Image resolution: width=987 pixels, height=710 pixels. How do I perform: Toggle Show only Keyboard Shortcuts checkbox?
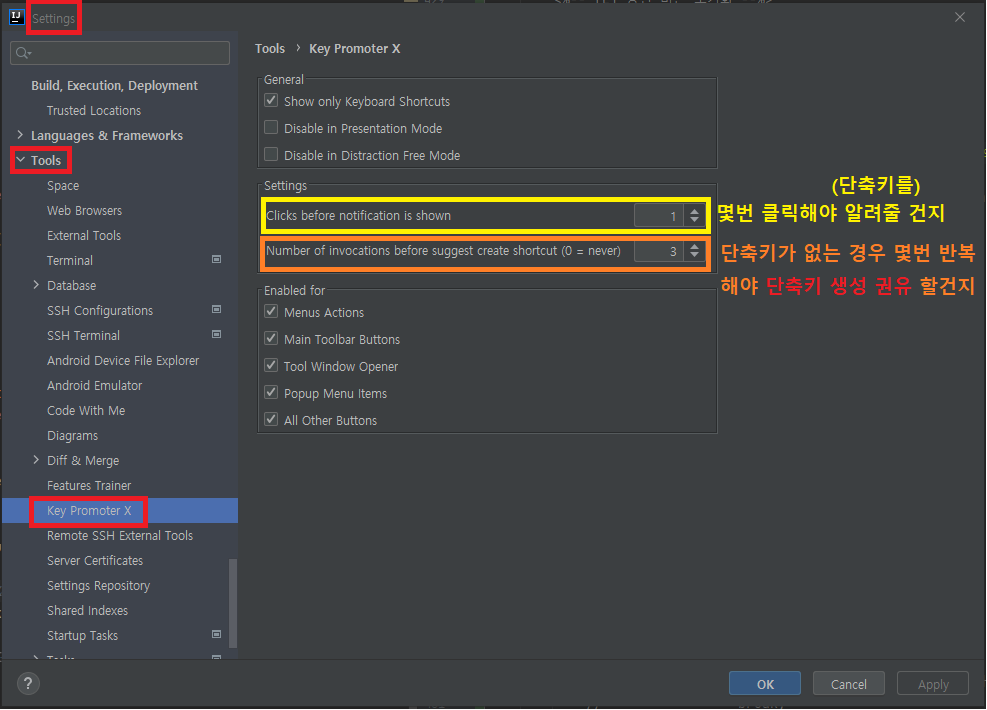[271, 100]
